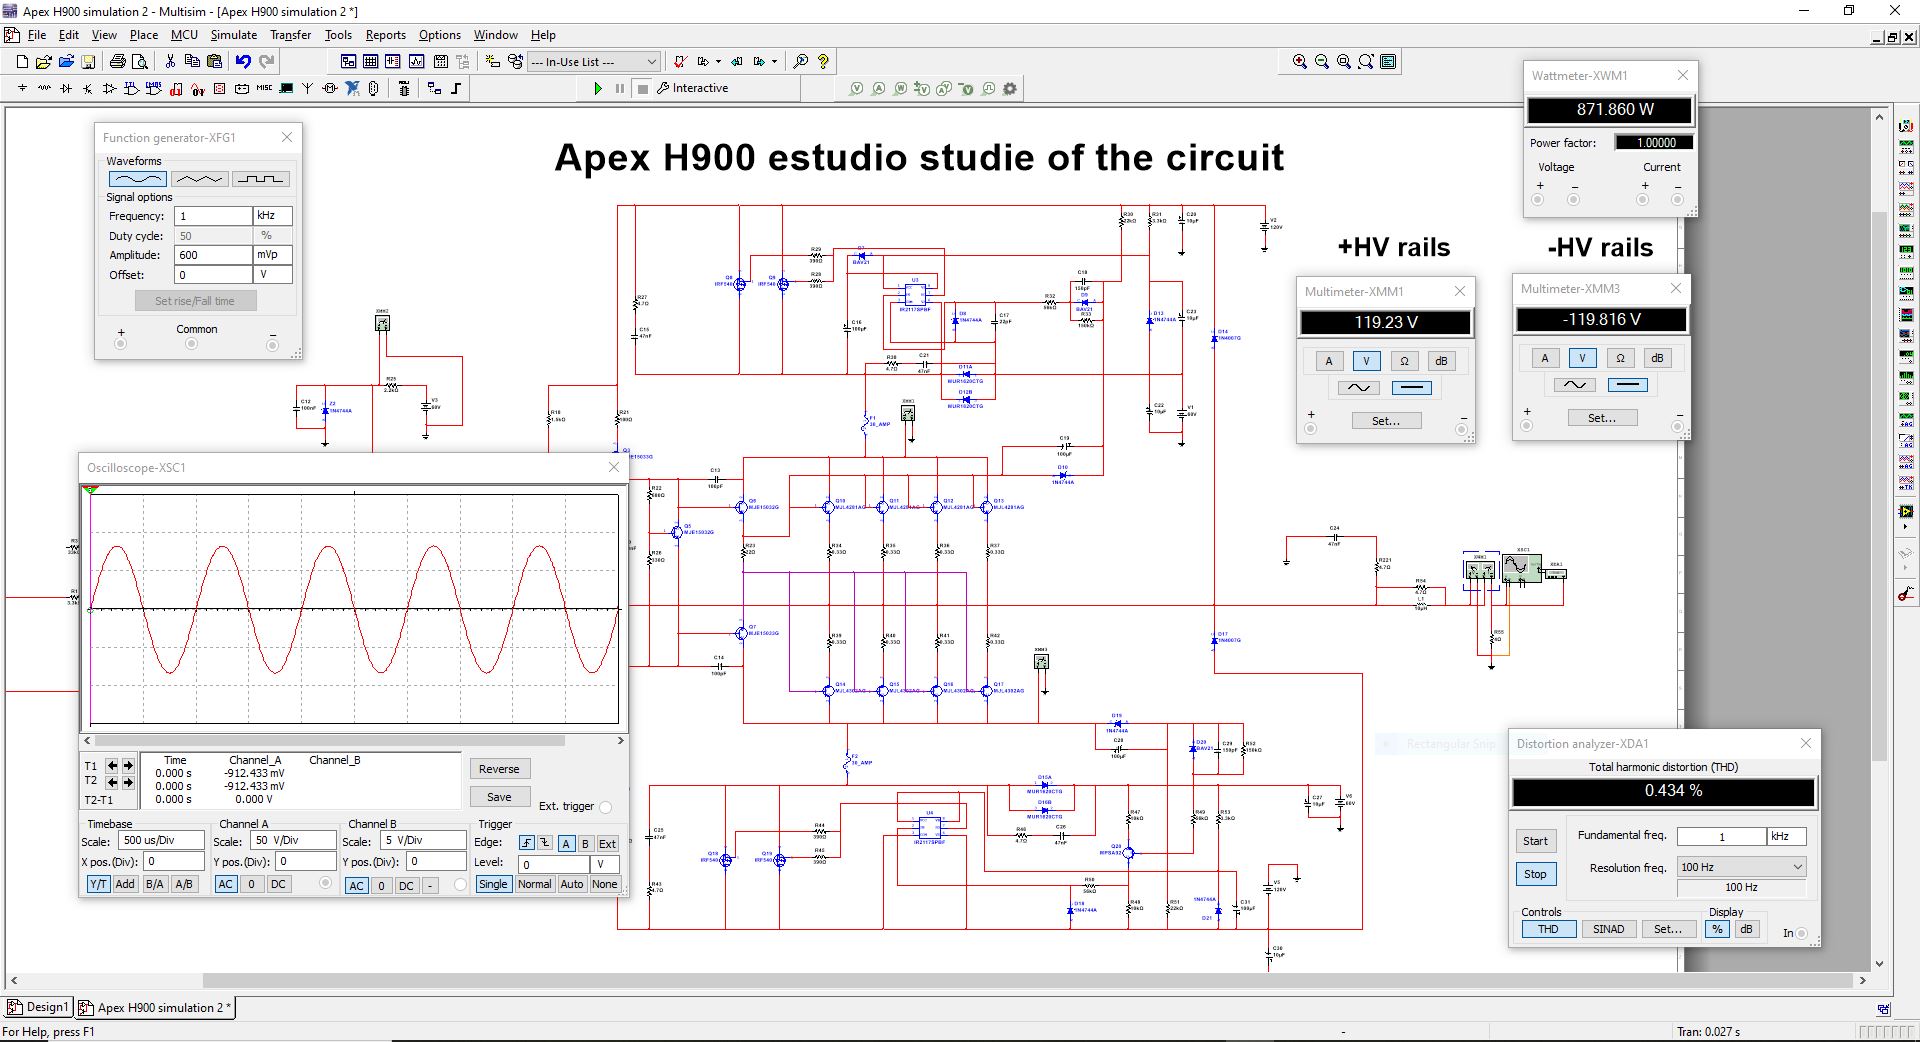Click the hierarchical block icon

click(434, 88)
